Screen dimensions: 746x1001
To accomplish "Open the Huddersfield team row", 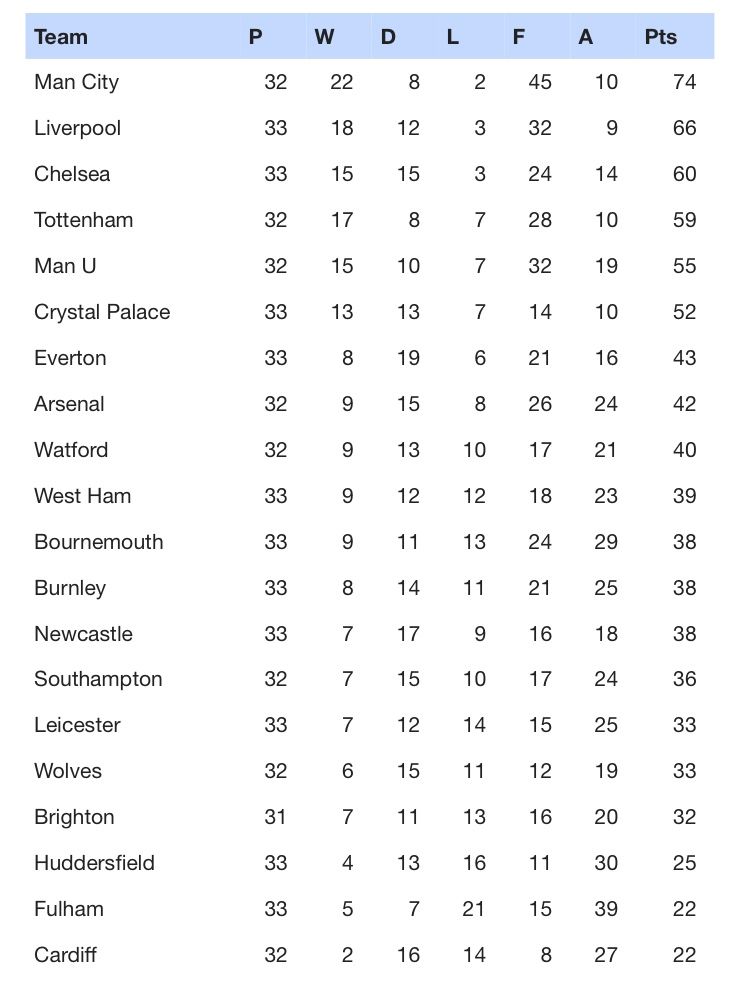I will coord(94,863).
